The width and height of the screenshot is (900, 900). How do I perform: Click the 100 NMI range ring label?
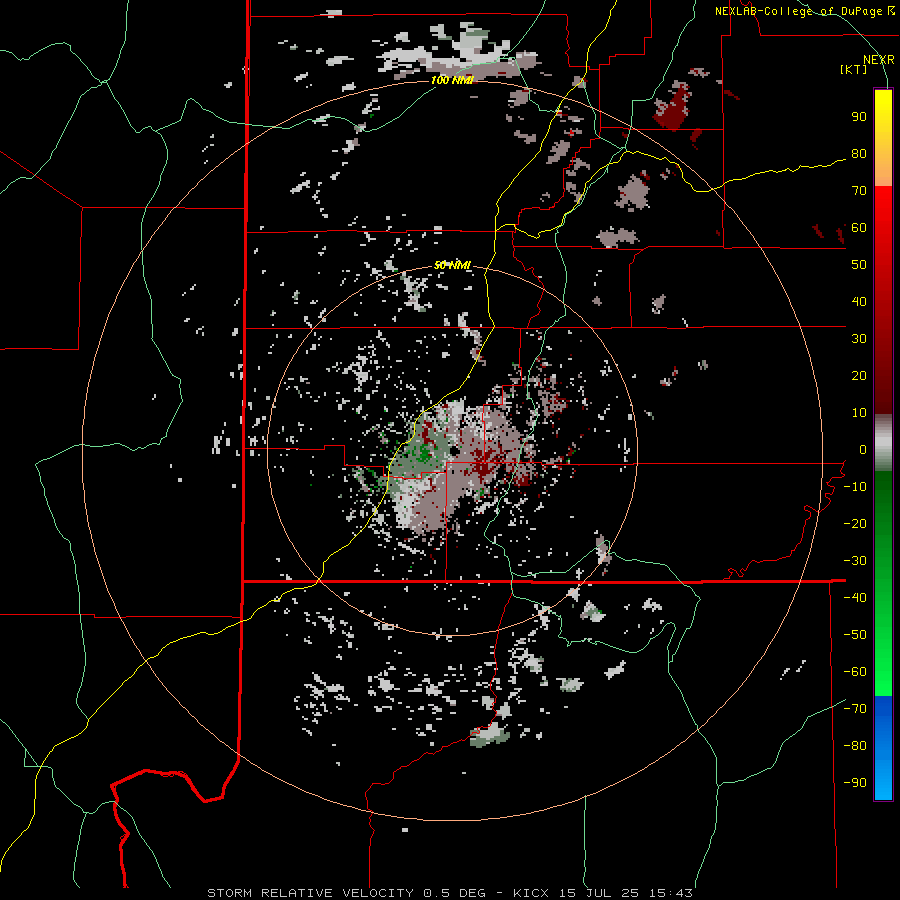point(452,80)
